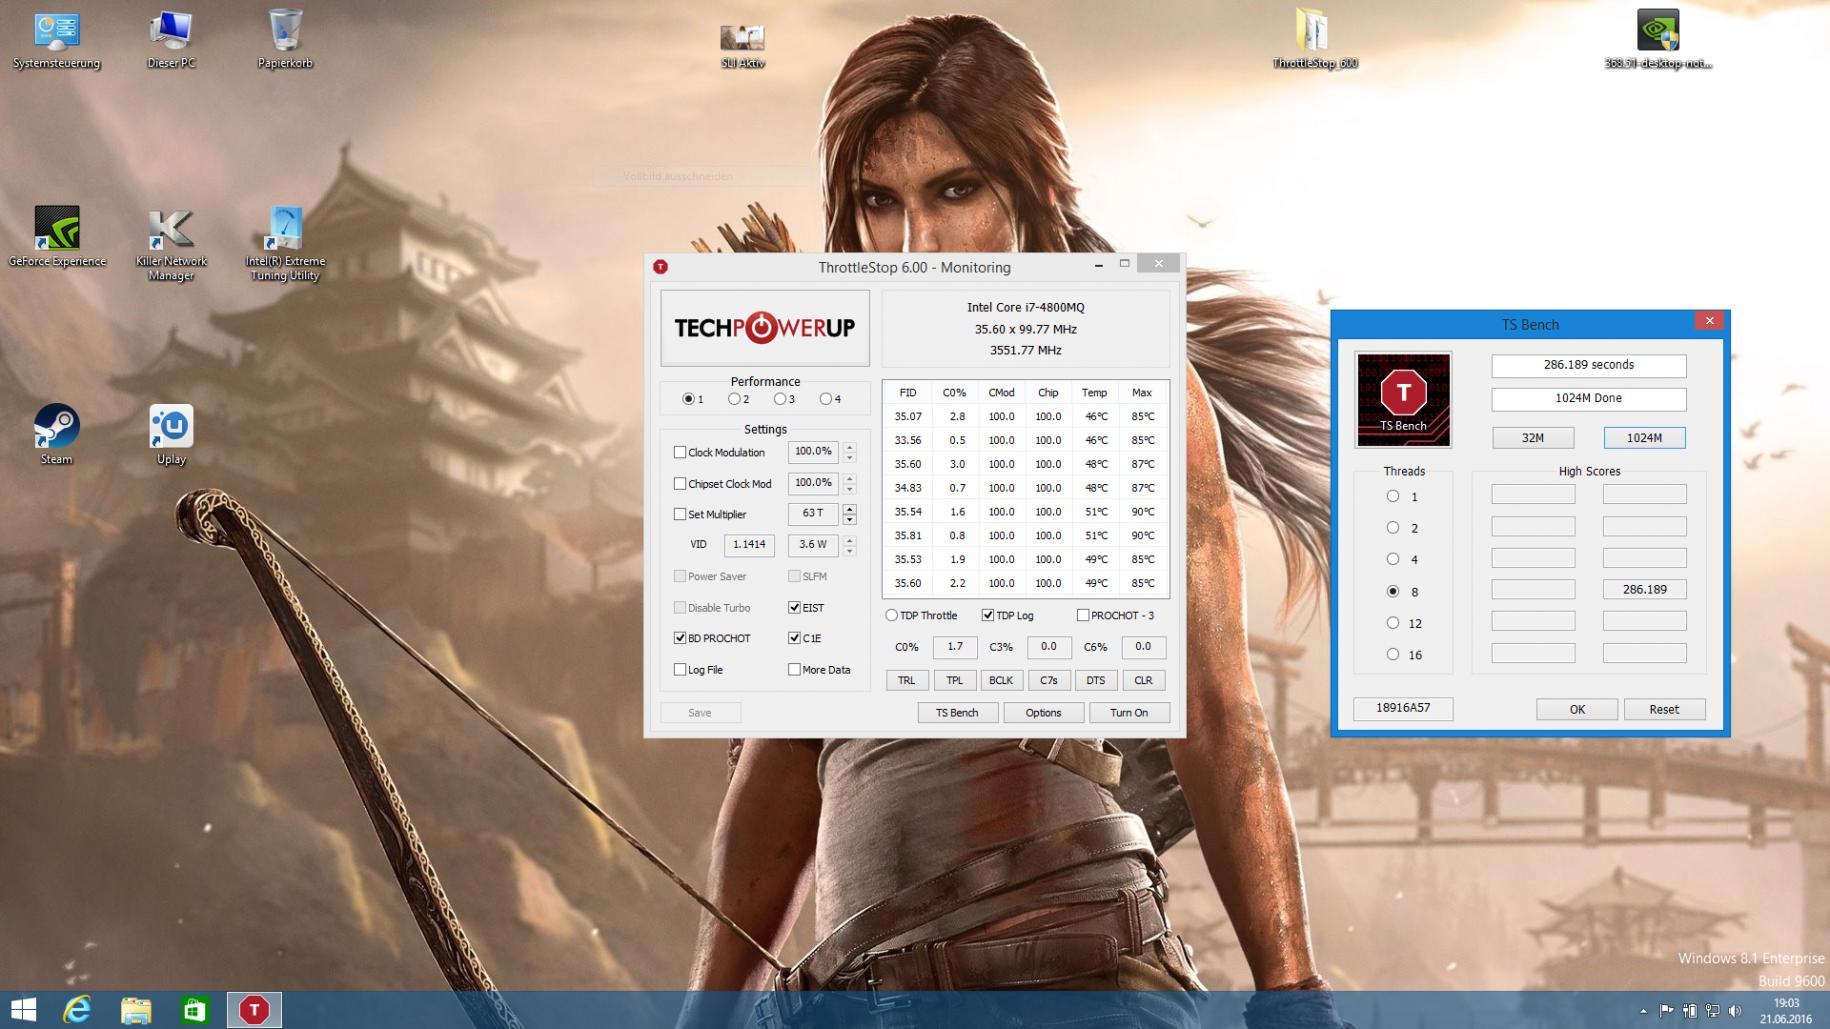This screenshot has height=1029, width=1830.
Task: Click the Turn On button
Action: point(1129,713)
